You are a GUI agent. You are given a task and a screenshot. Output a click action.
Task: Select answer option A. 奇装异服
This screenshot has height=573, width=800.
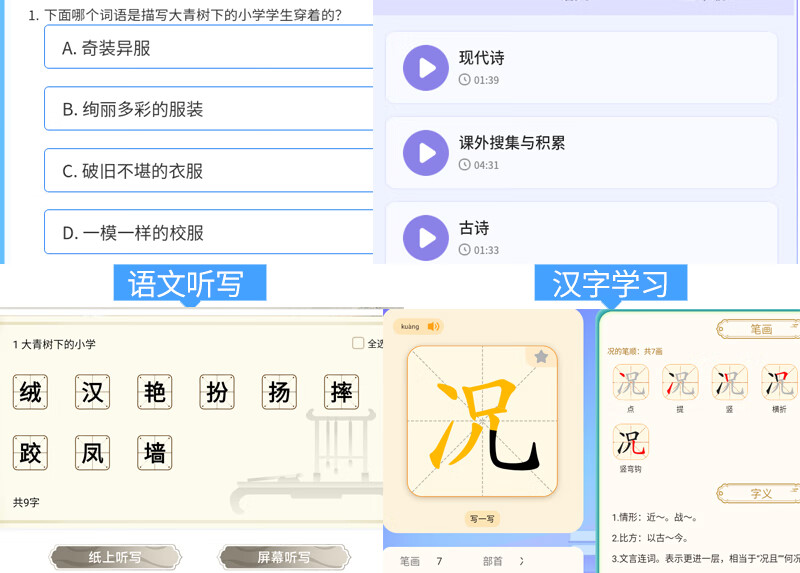209,47
